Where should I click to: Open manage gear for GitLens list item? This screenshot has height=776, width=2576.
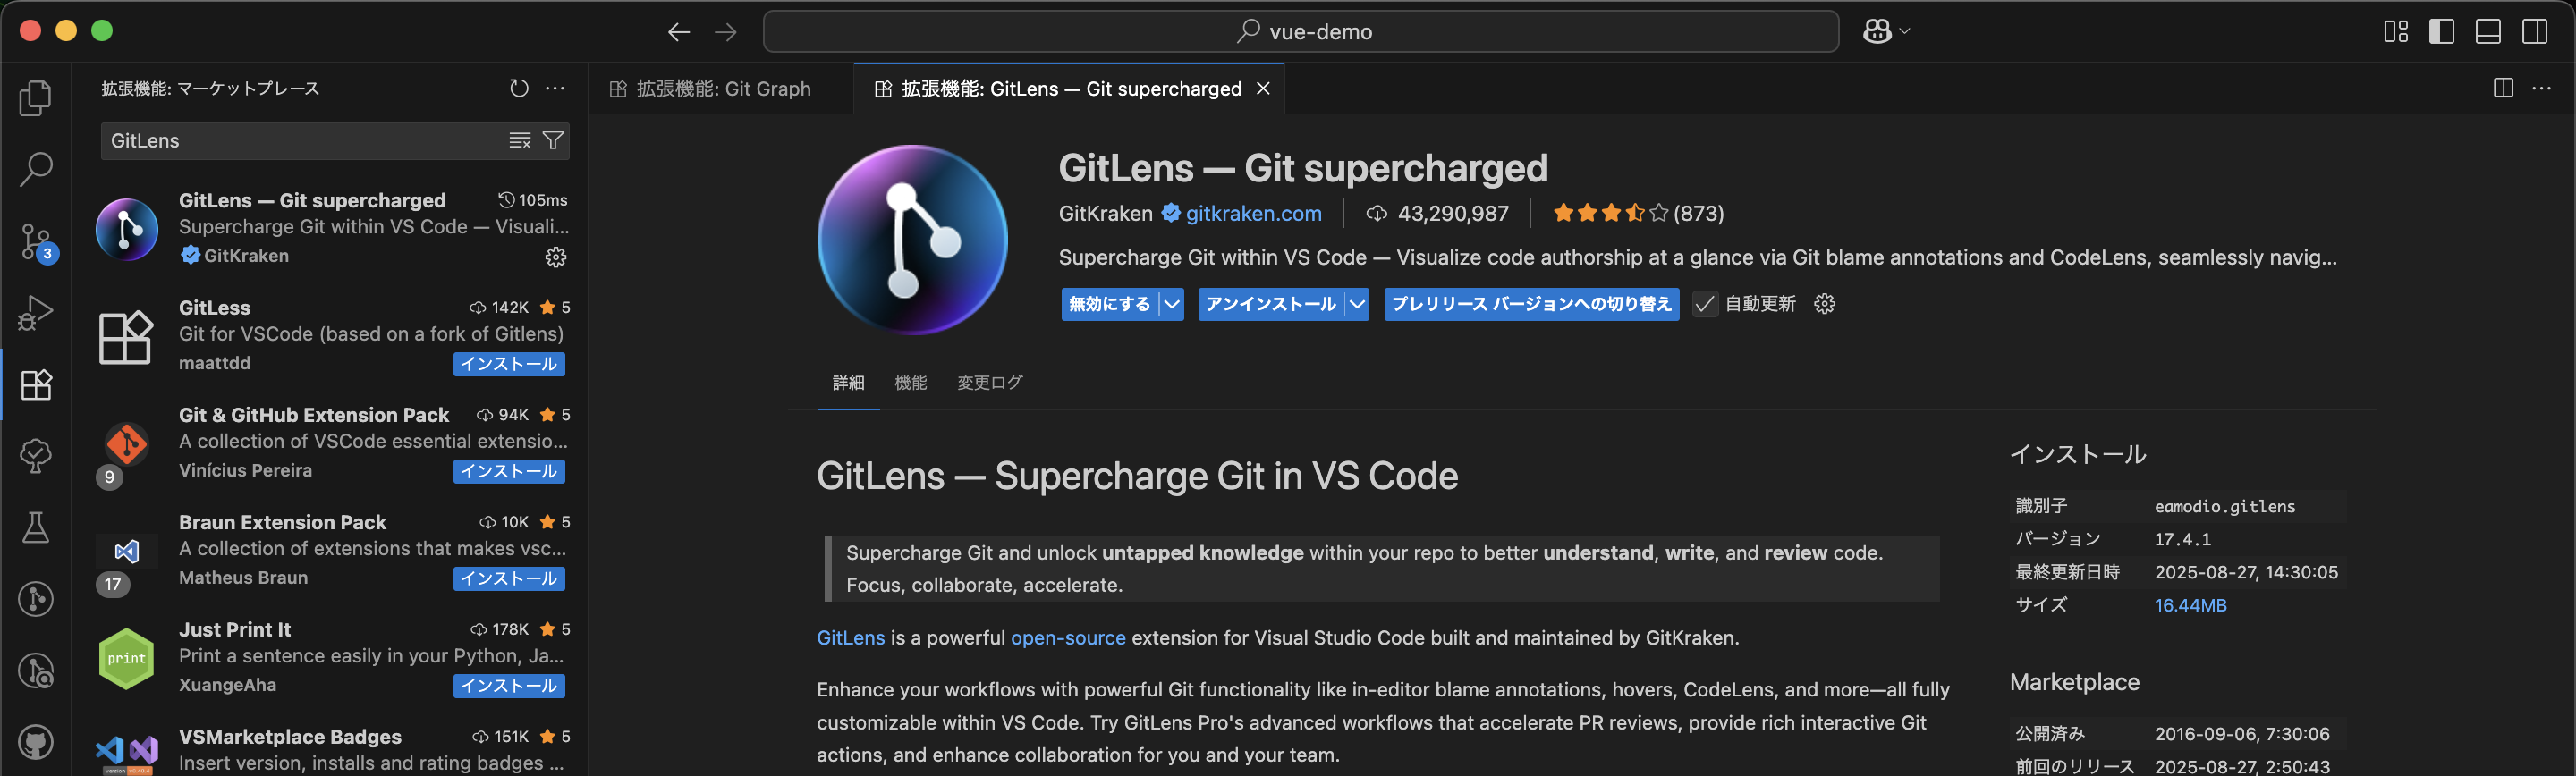555,257
